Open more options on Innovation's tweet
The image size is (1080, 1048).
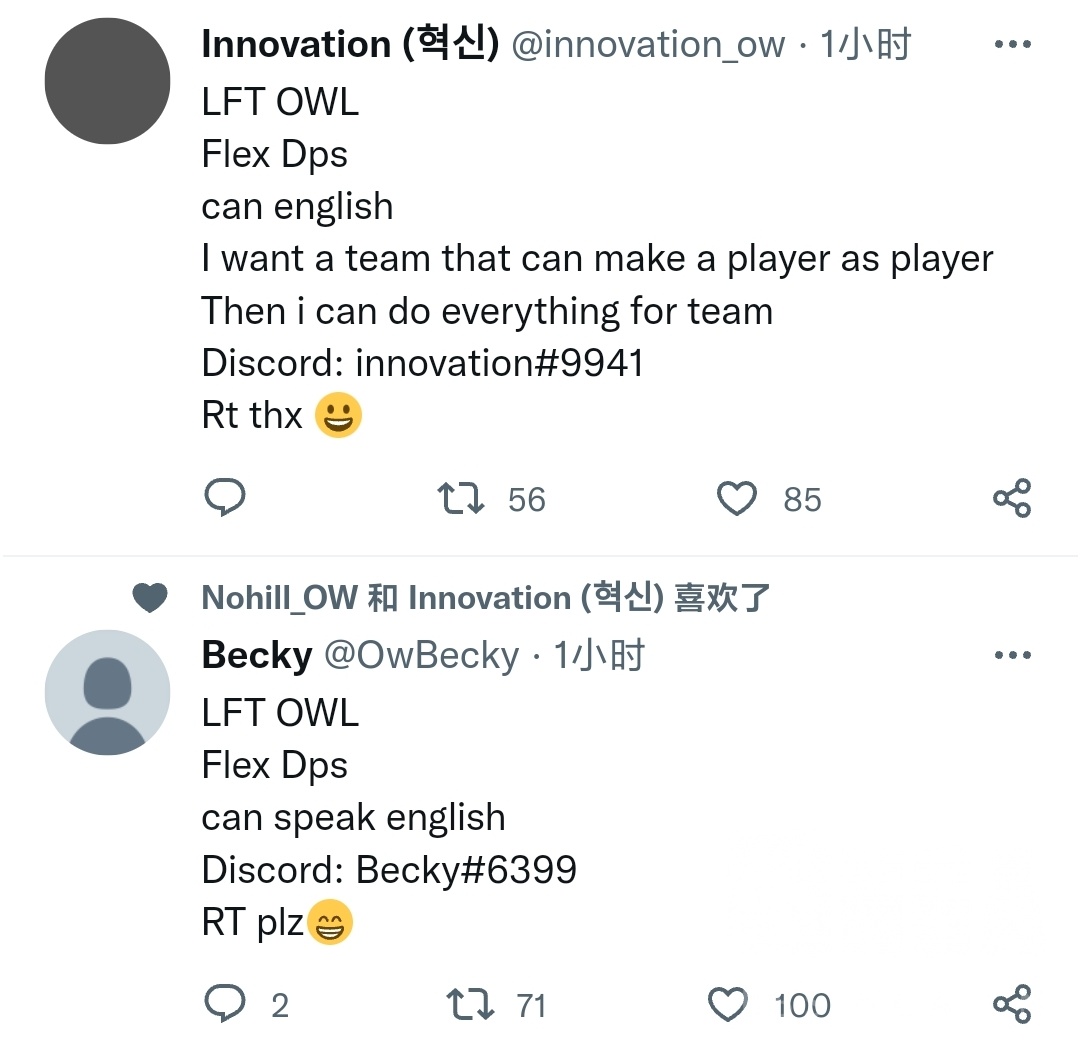tap(1012, 45)
